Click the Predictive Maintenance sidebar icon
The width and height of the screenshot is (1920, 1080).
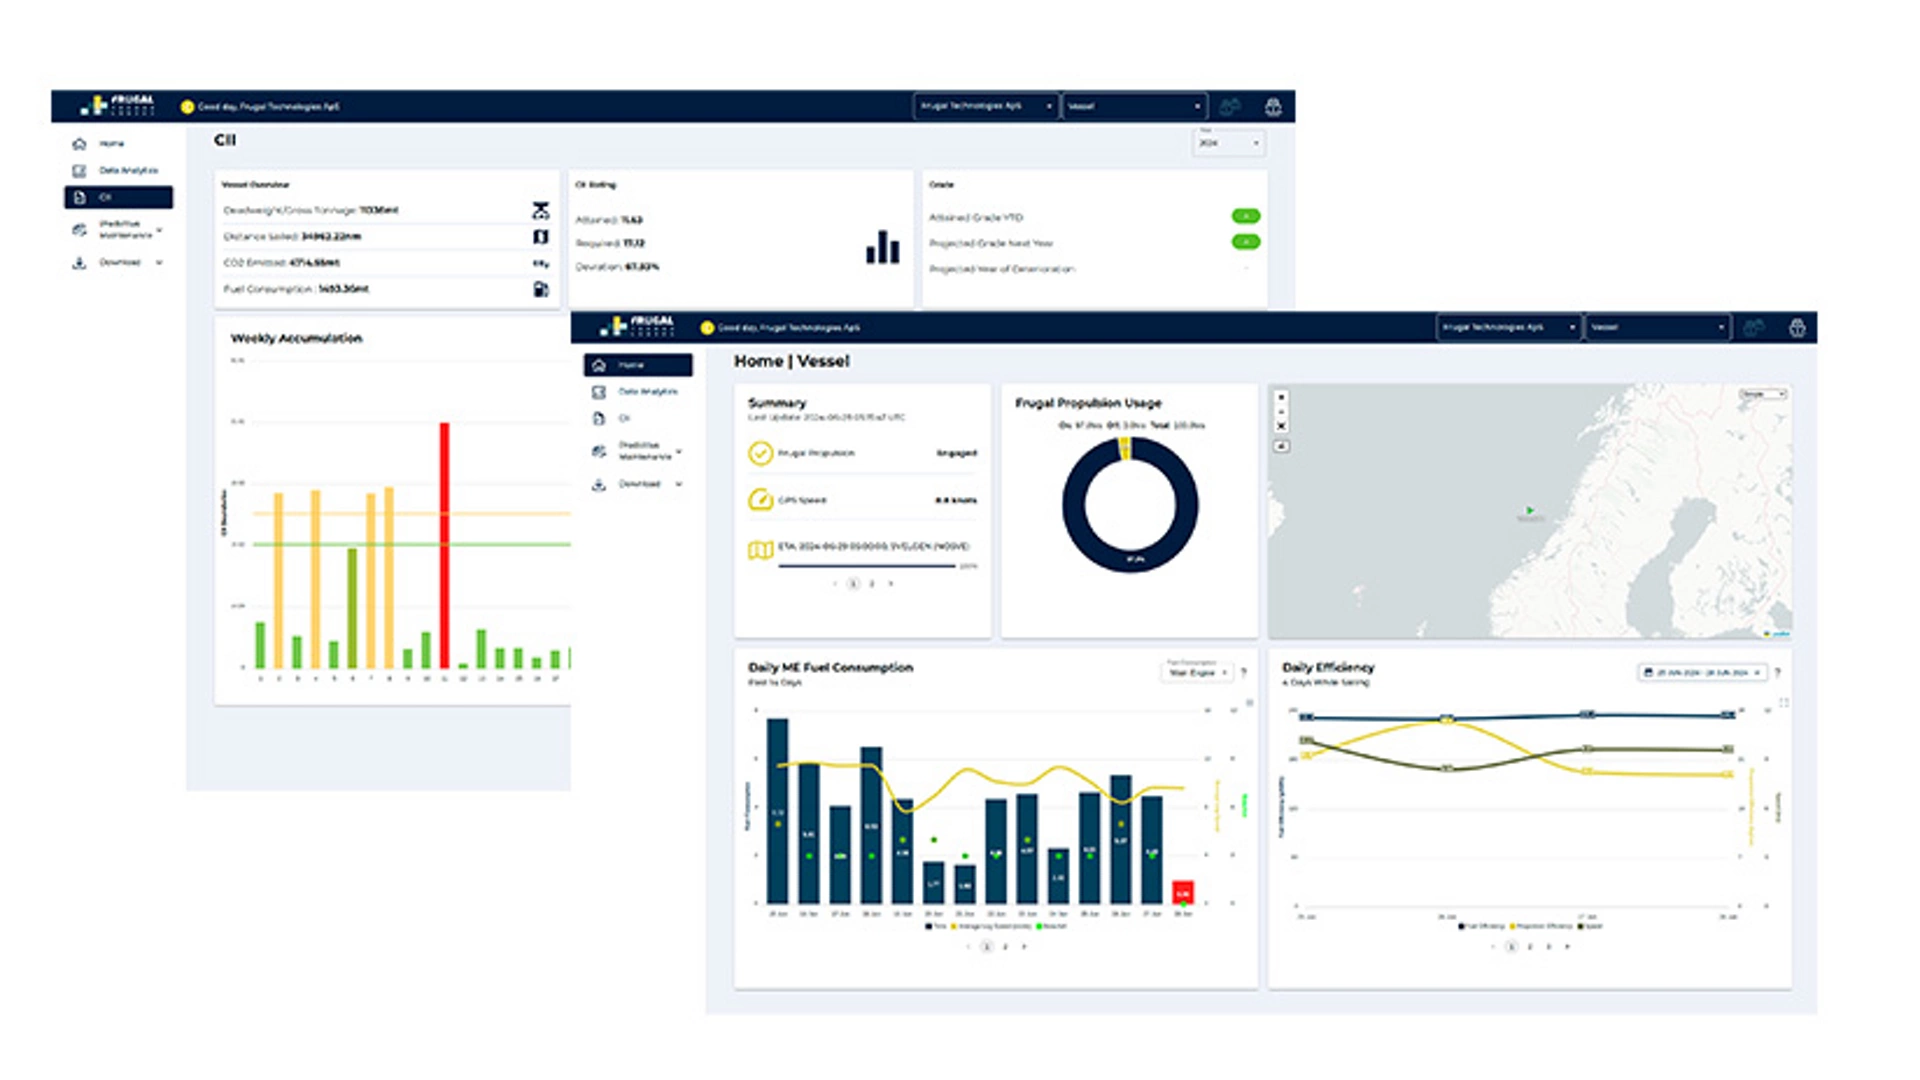pos(598,452)
